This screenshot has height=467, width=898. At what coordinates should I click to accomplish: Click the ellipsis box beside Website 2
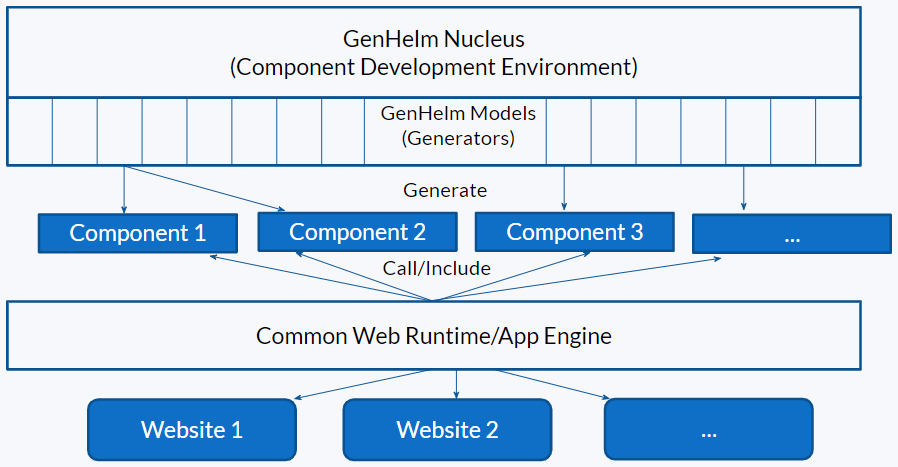pyautogui.click(x=708, y=430)
